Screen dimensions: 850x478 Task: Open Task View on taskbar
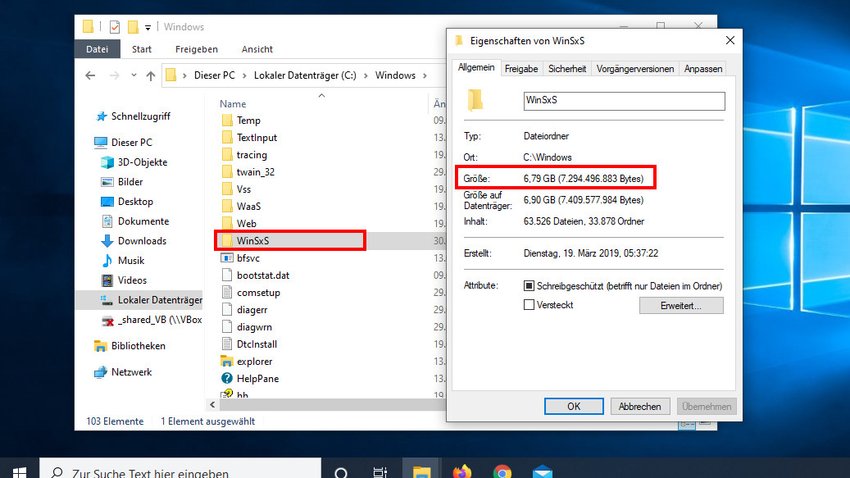coord(381,473)
